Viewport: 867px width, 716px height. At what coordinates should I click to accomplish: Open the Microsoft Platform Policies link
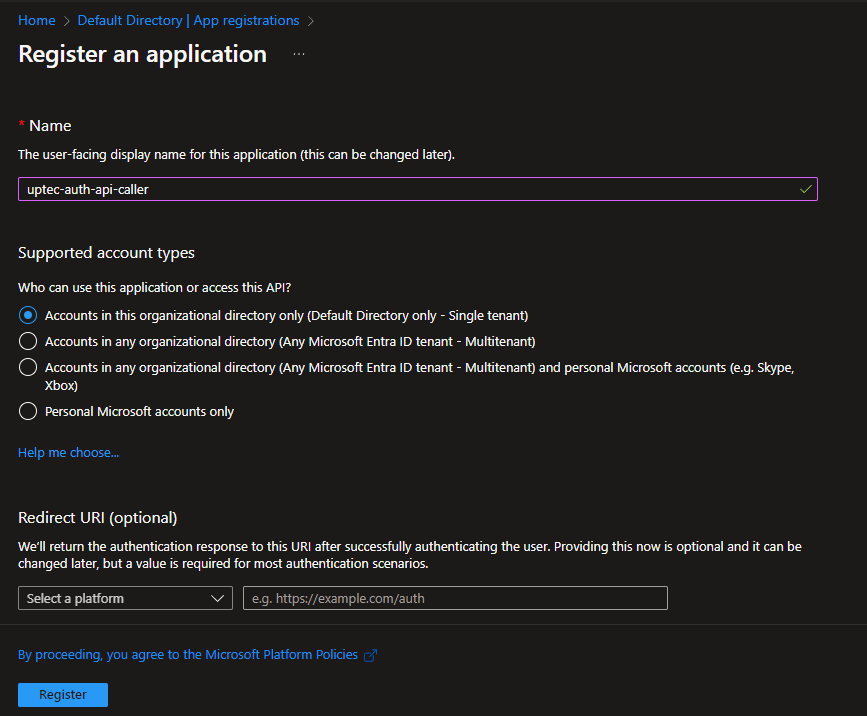click(188, 655)
